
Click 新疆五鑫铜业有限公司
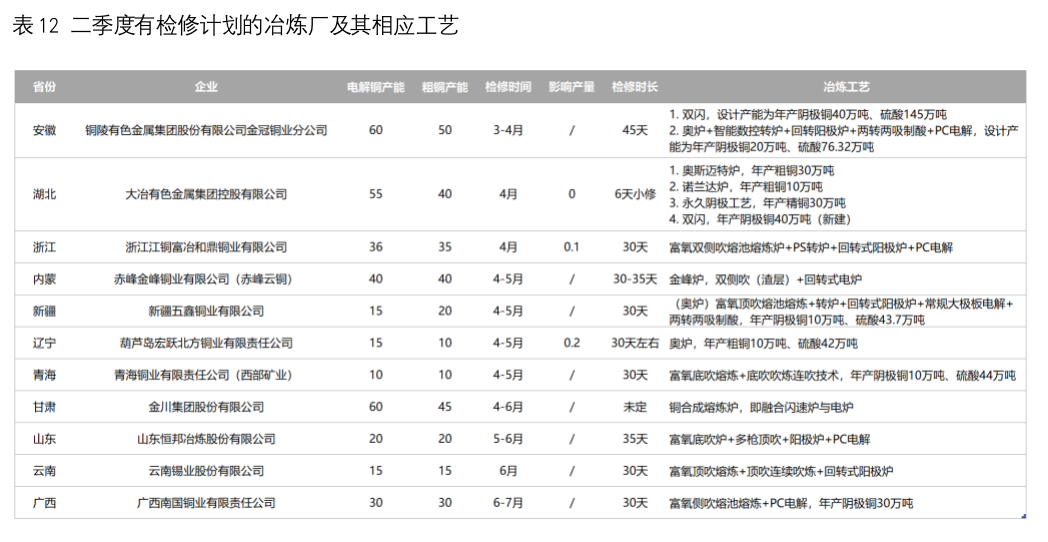pos(206,311)
